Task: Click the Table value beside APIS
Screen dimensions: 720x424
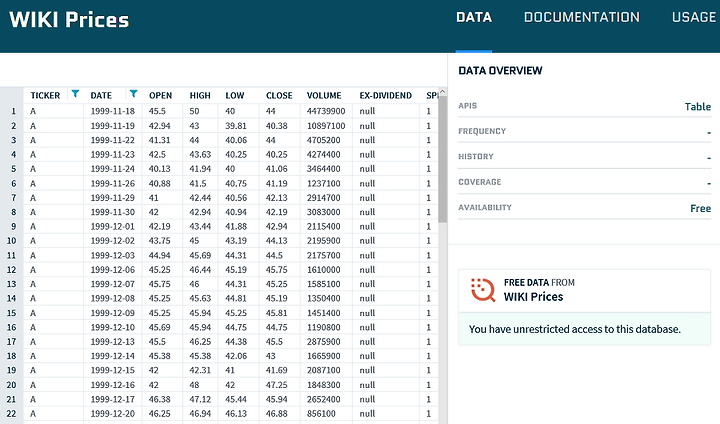Action: [x=698, y=107]
